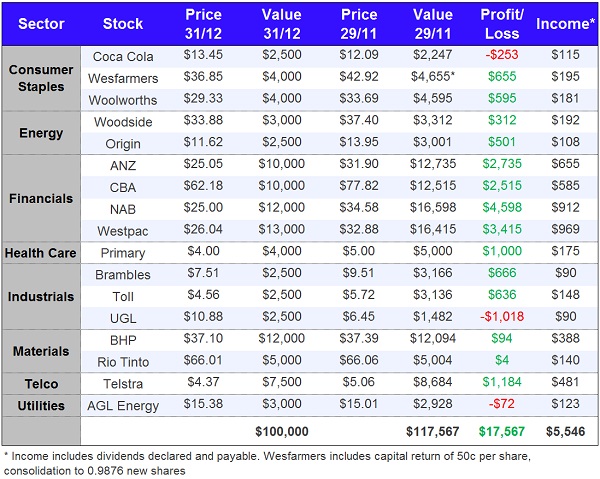Click the Westpac stock cell
Image resolution: width=600 pixels, height=479 pixels.
(x=123, y=231)
